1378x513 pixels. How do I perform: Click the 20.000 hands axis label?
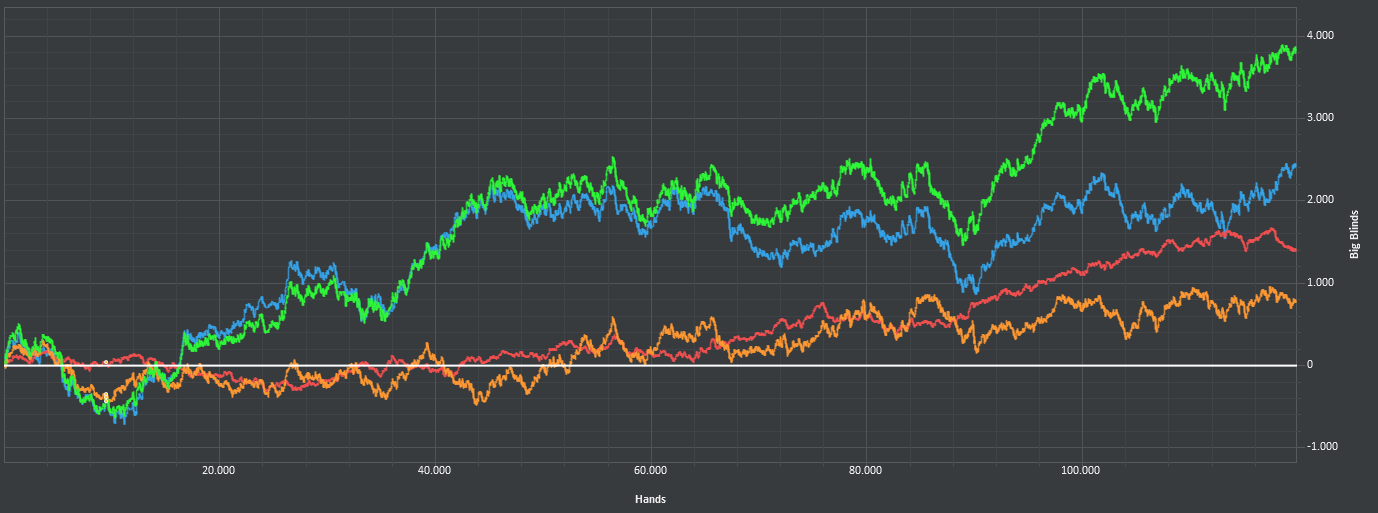pyautogui.click(x=218, y=470)
